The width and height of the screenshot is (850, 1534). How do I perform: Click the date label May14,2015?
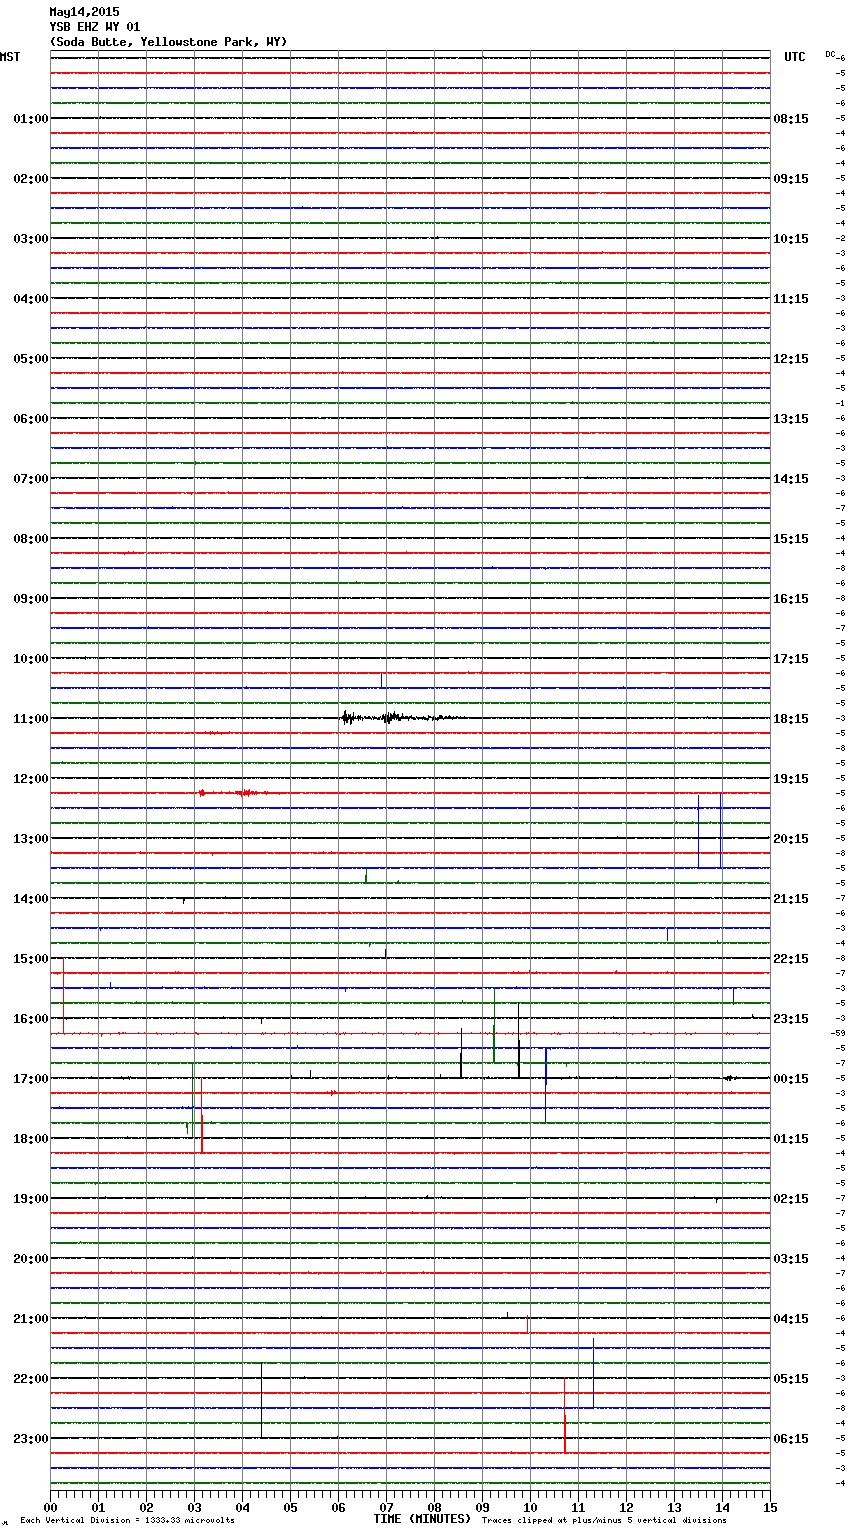click(84, 12)
